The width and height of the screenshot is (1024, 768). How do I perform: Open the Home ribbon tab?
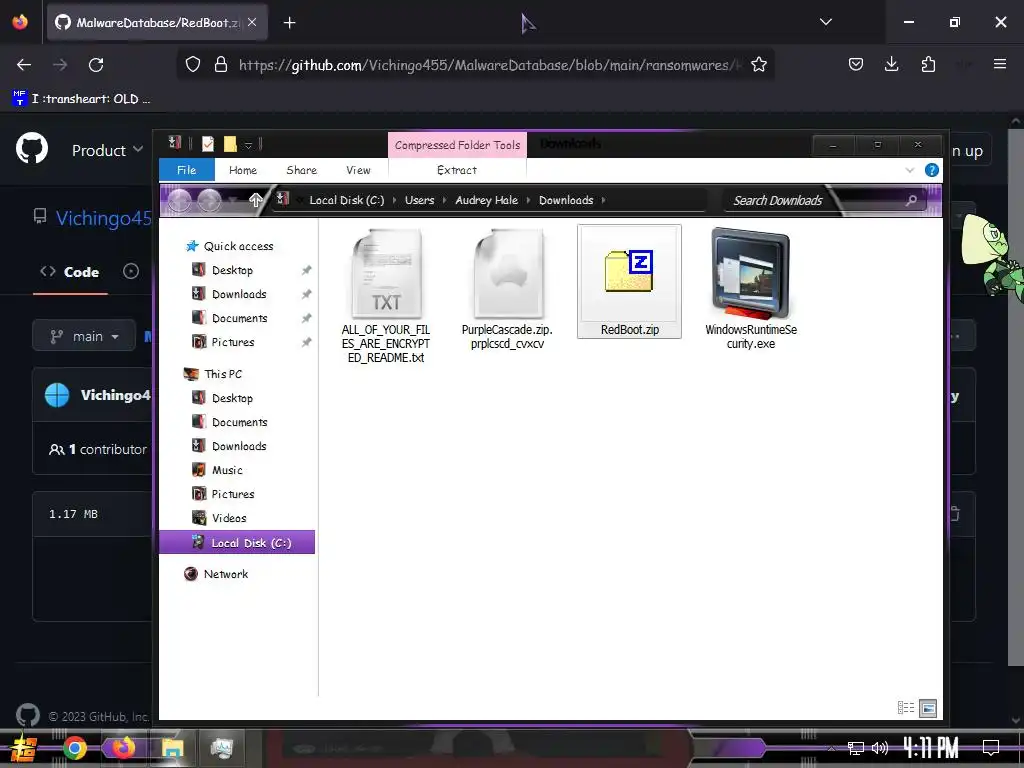tap(242, 170)
